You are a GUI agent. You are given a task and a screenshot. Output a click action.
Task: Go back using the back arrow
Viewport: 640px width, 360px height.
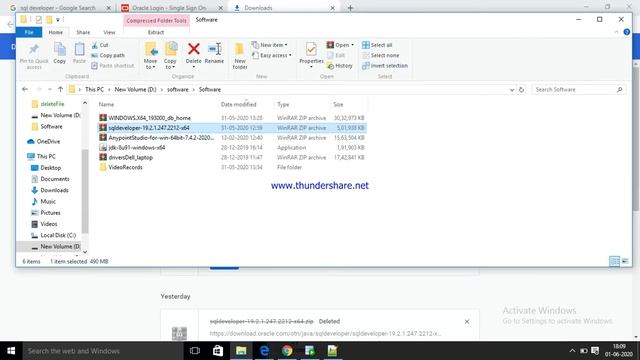(25, 89)
